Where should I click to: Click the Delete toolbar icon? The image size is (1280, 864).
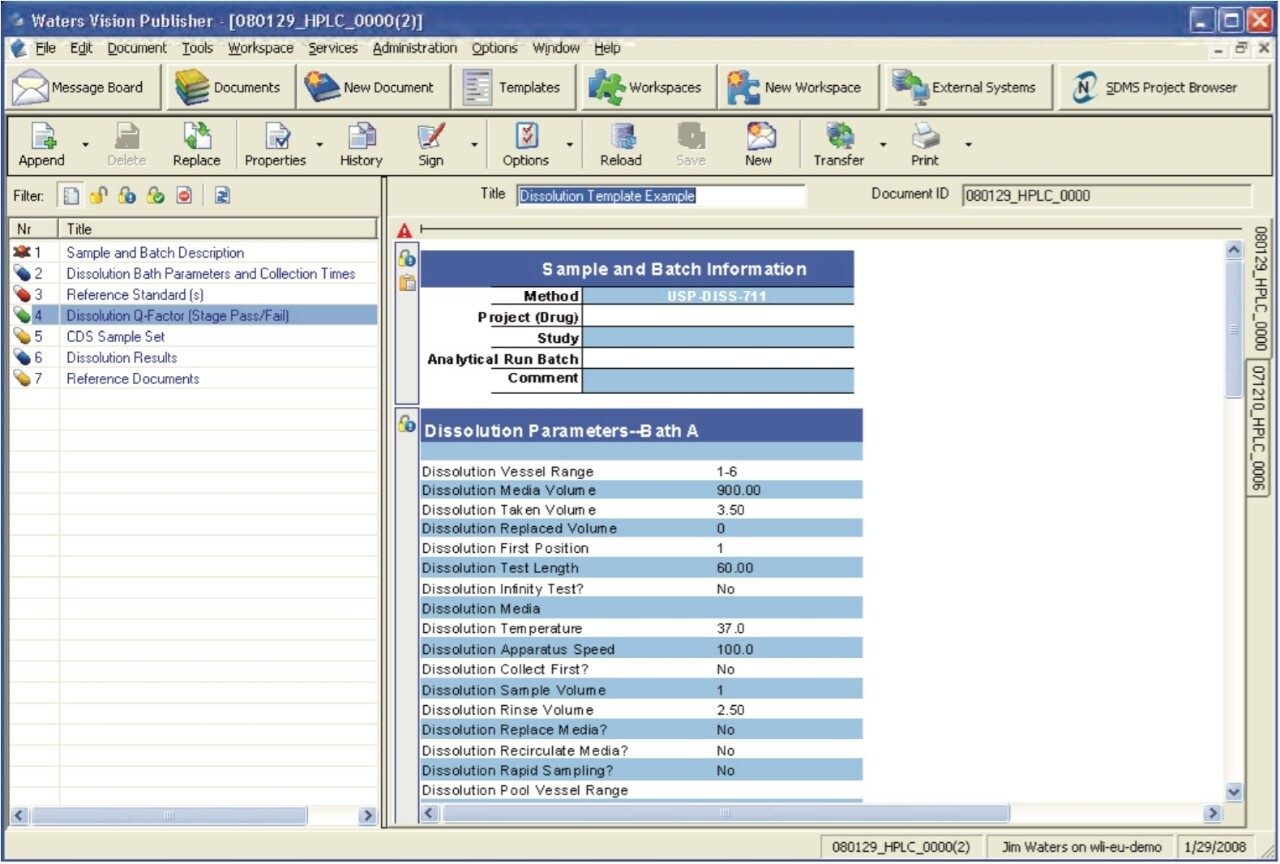click(126, 145)
